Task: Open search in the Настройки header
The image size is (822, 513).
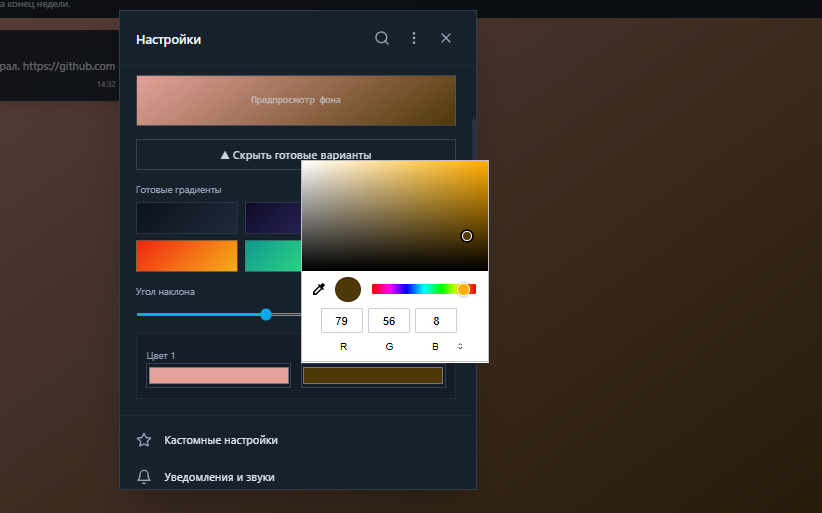Action: point(382,38)
